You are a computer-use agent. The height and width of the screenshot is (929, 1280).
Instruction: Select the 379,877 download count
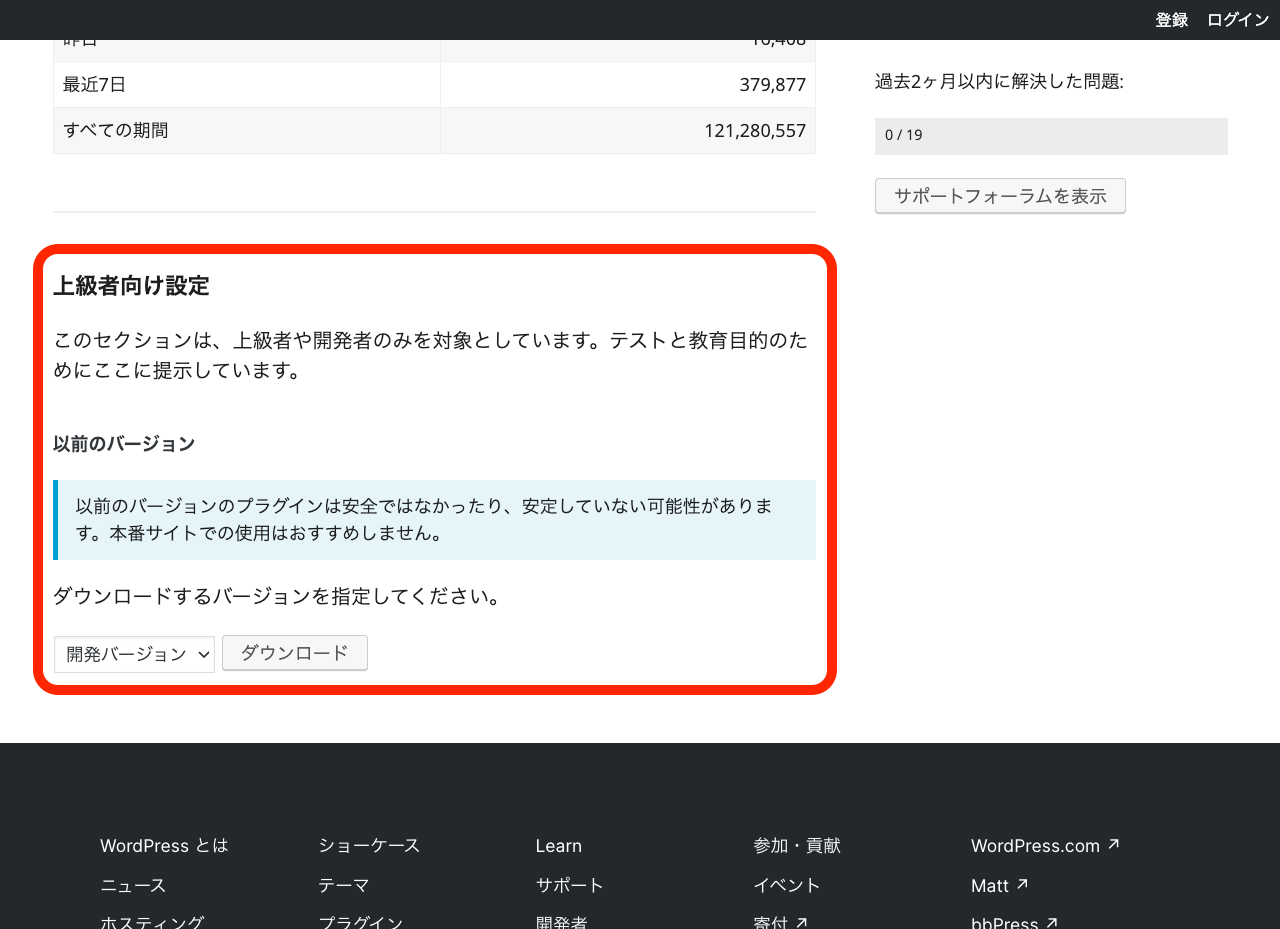click(x=772, y=85)
